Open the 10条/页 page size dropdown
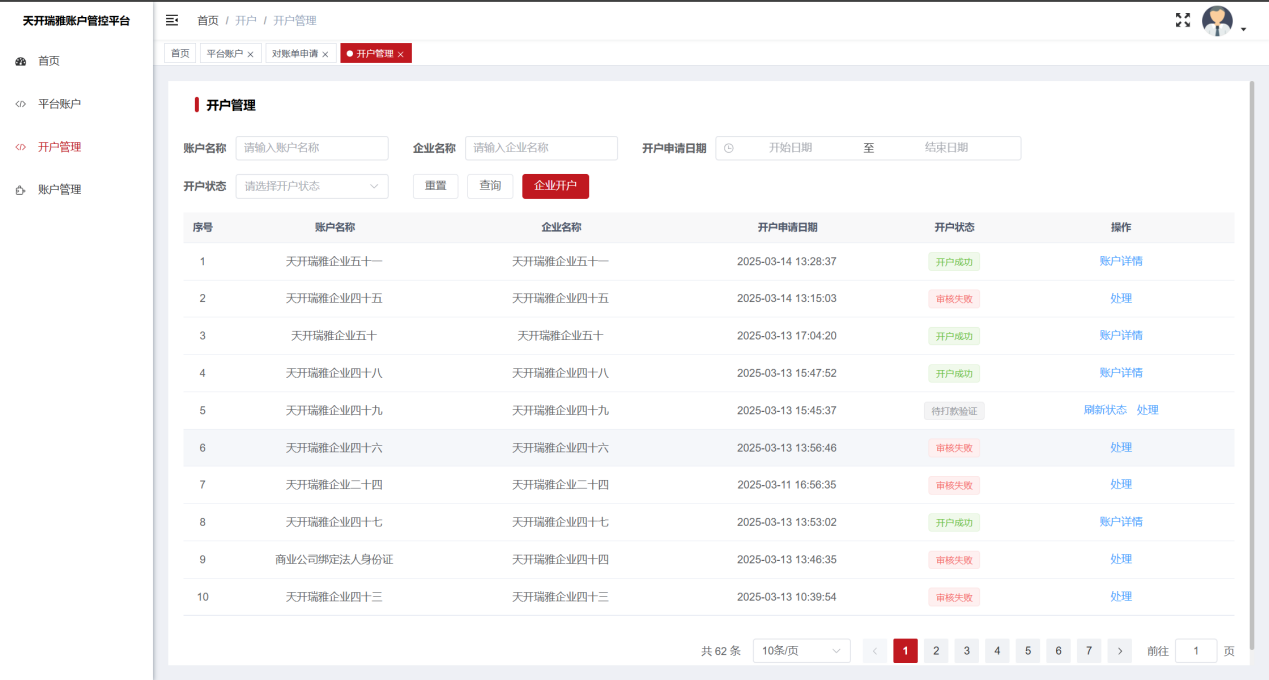1269x680 pixels. pos(801,651)
